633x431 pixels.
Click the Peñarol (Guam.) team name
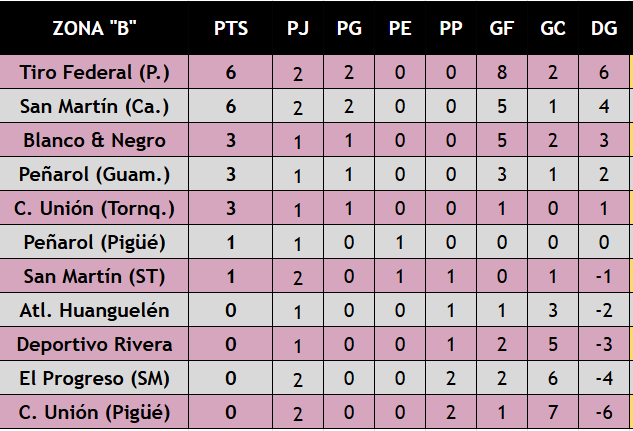click(95, 175)
